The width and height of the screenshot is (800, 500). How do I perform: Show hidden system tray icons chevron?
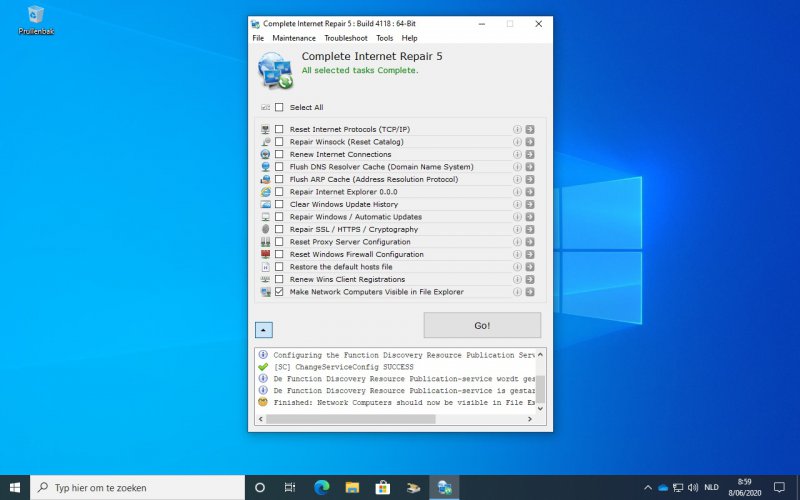tap(646, 487)
